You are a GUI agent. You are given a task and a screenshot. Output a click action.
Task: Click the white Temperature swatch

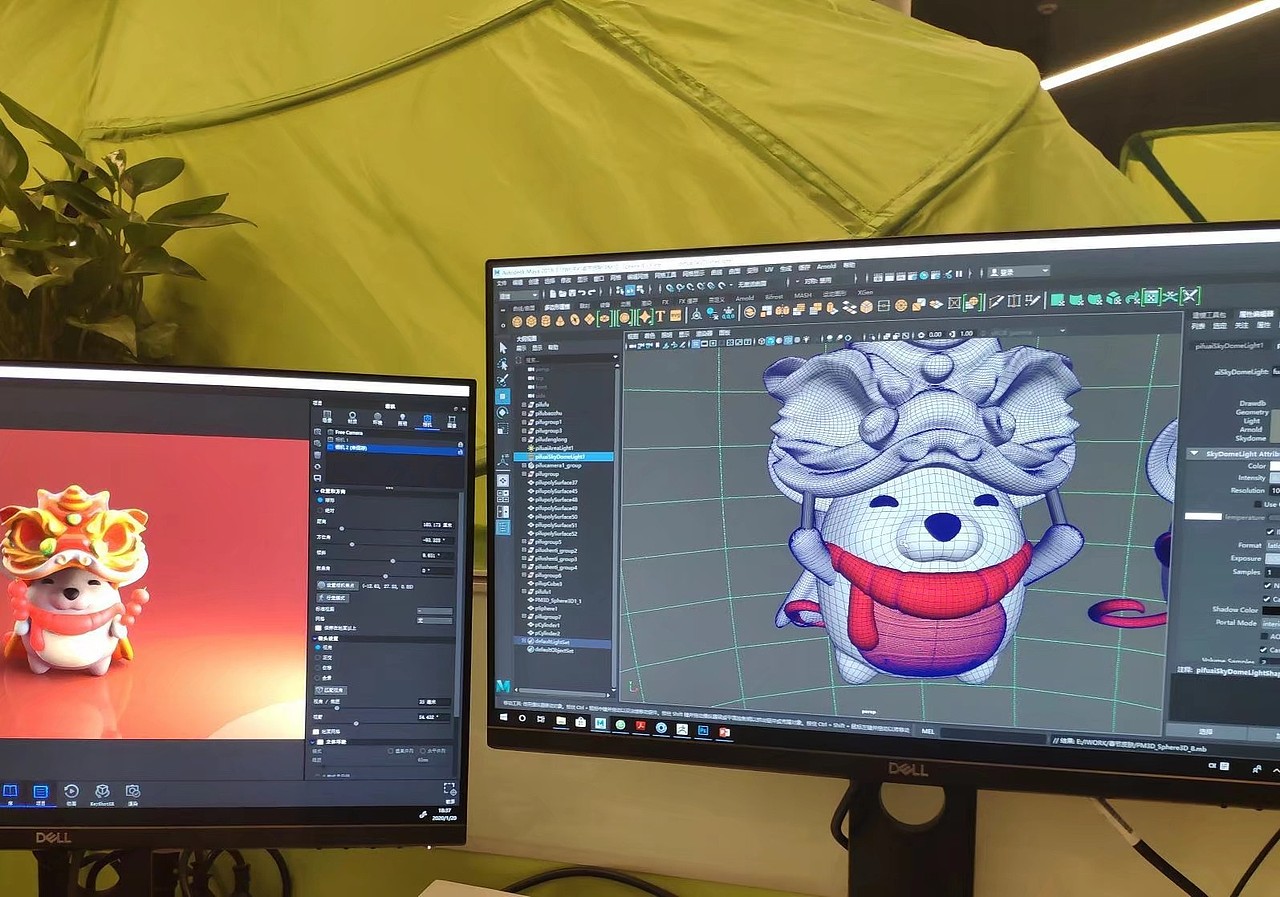point(1204,517)
